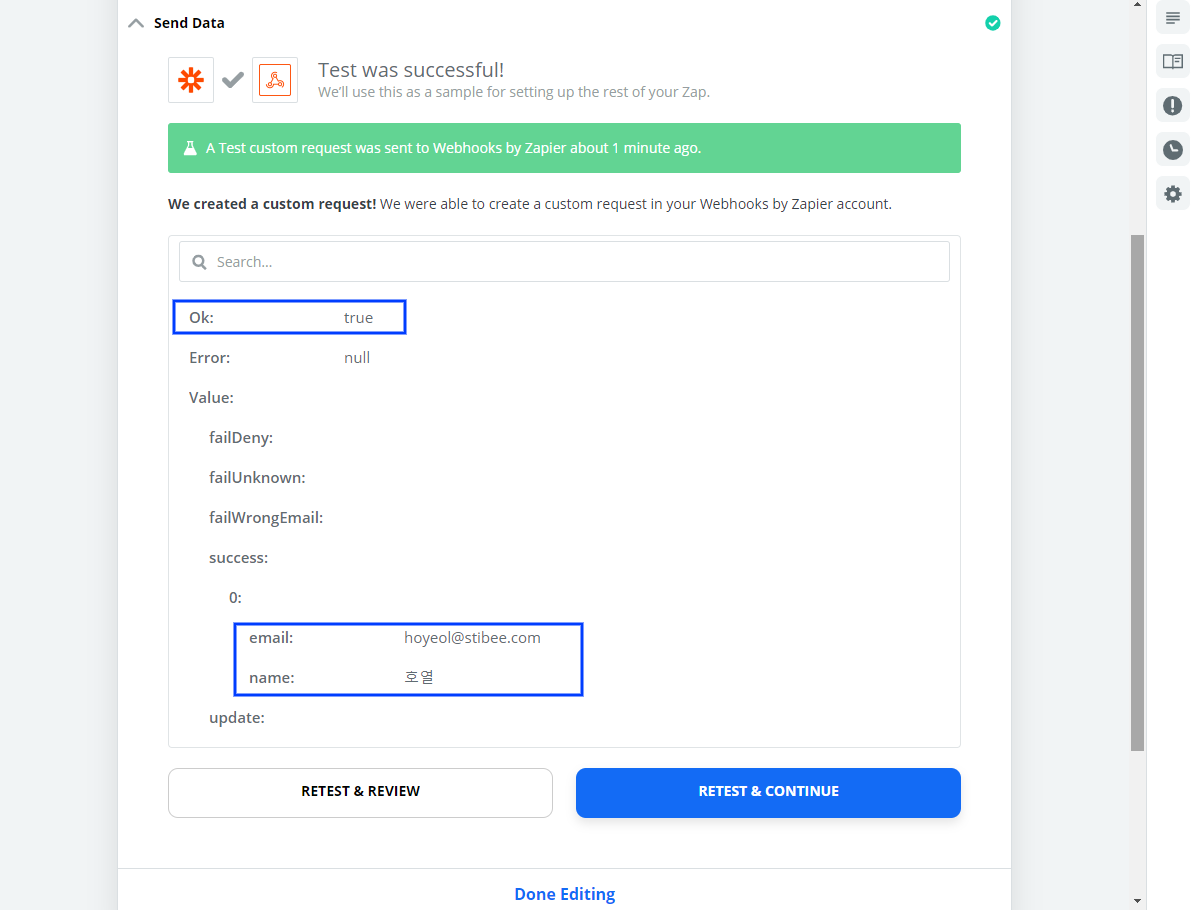Click the RETEST & CONTINUE button
Screen dimensions: 1199x910
(768, 792)
